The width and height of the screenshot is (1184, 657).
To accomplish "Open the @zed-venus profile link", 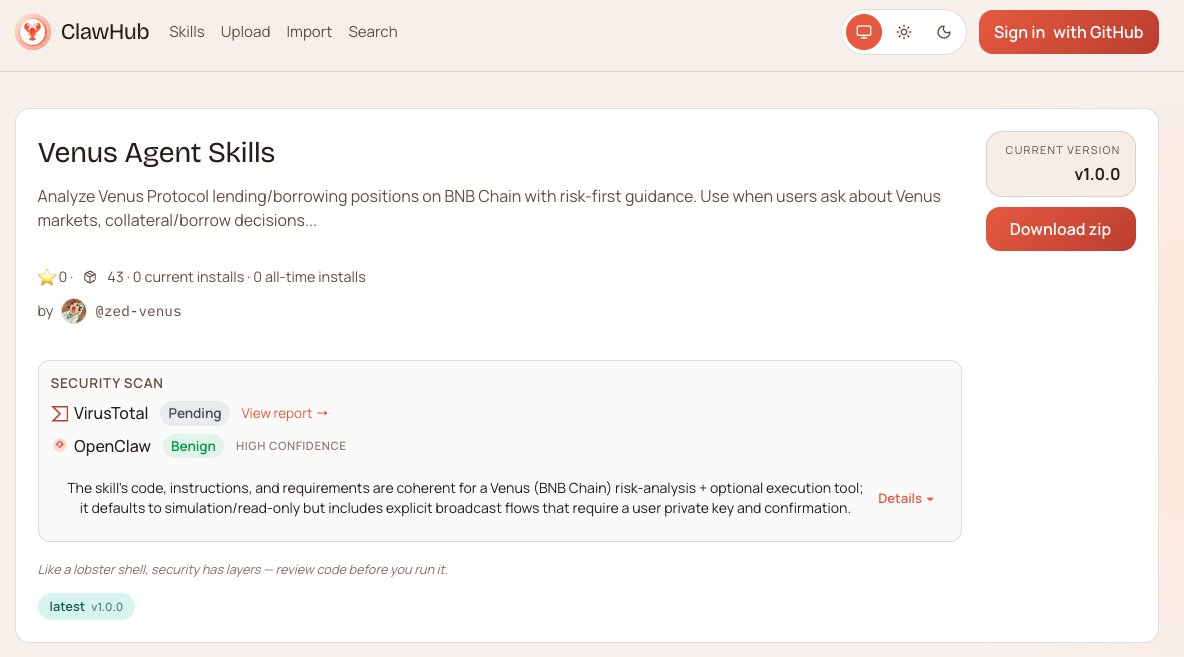I will pos(138,311).
